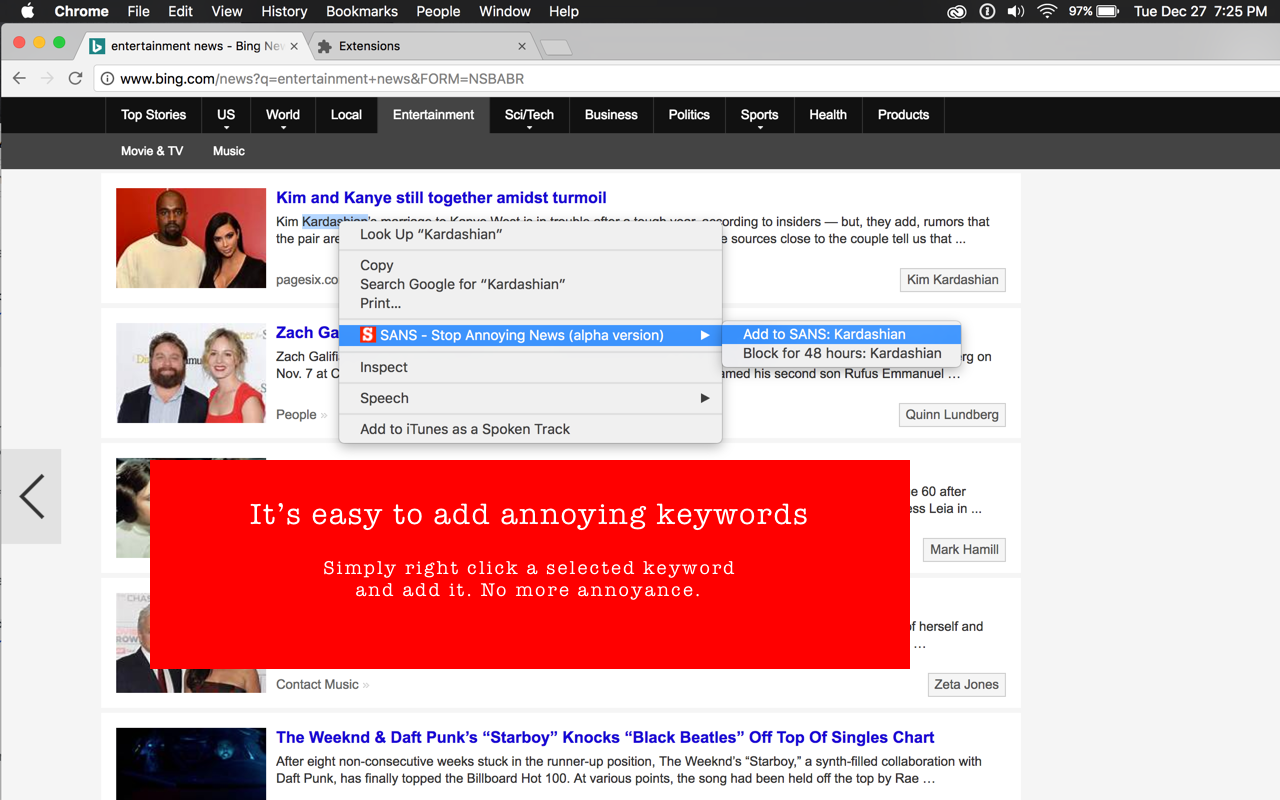This screenshot has height=800, width=1280.
Task: Click the SANS extension icon in context menu
Action: pos(368,335)
